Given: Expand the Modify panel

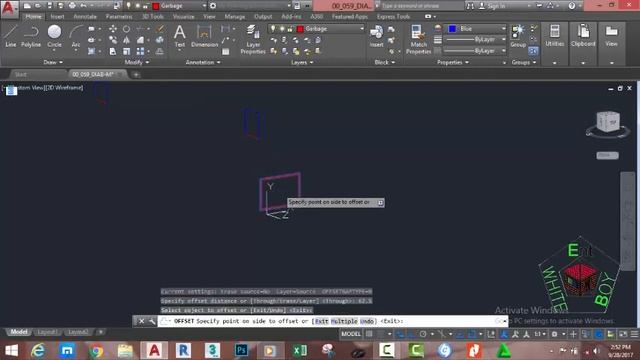Looking at the screenshot, I should [x=137, y=62].
